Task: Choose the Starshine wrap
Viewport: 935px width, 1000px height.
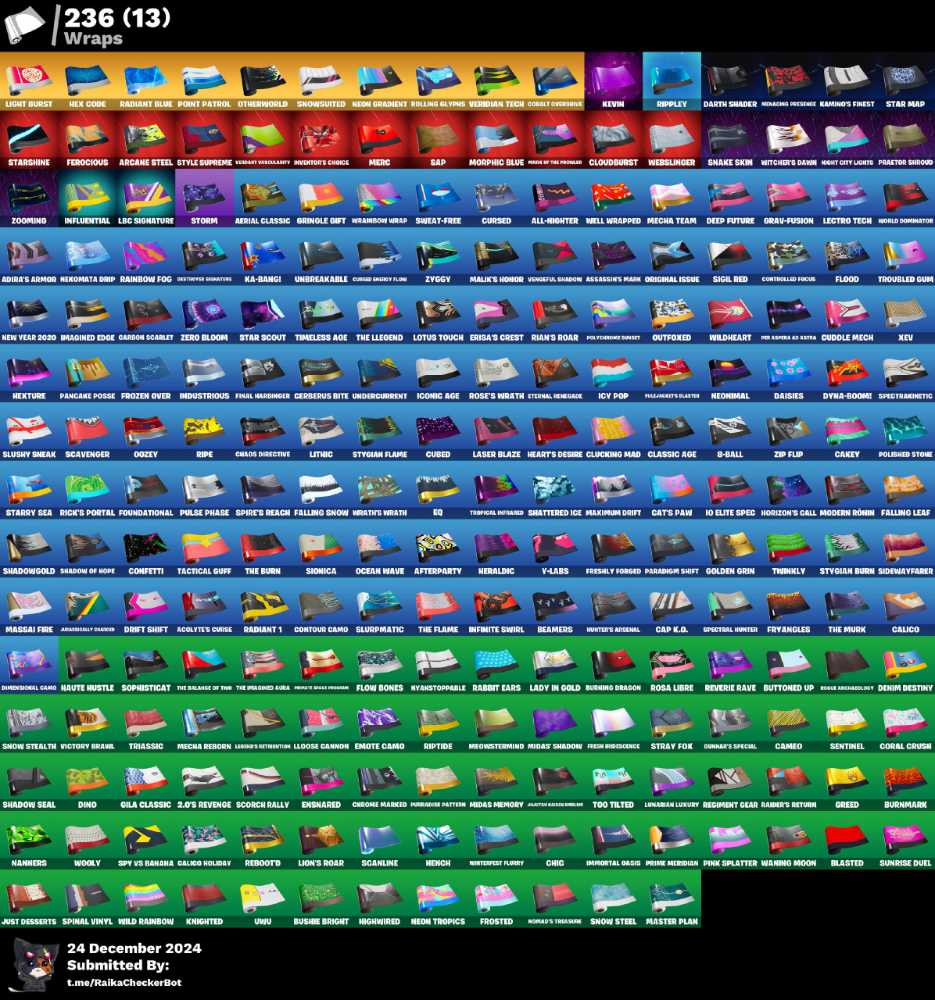Action: click(x=29, y=140)
